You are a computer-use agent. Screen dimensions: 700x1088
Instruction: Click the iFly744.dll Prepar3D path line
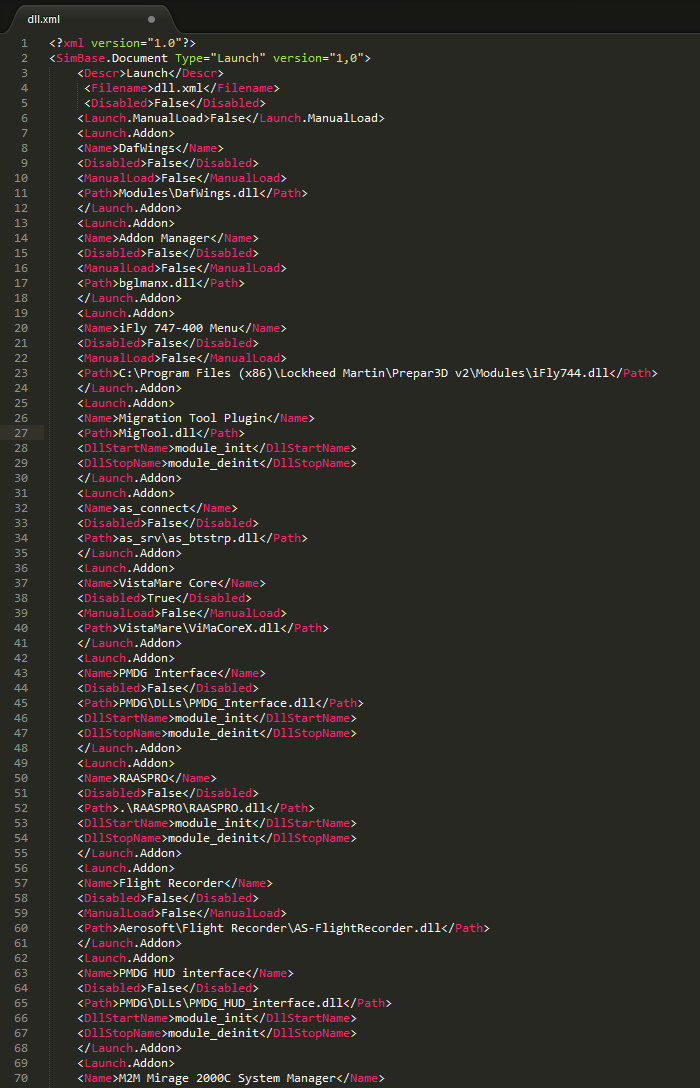[x=367, y=373]
